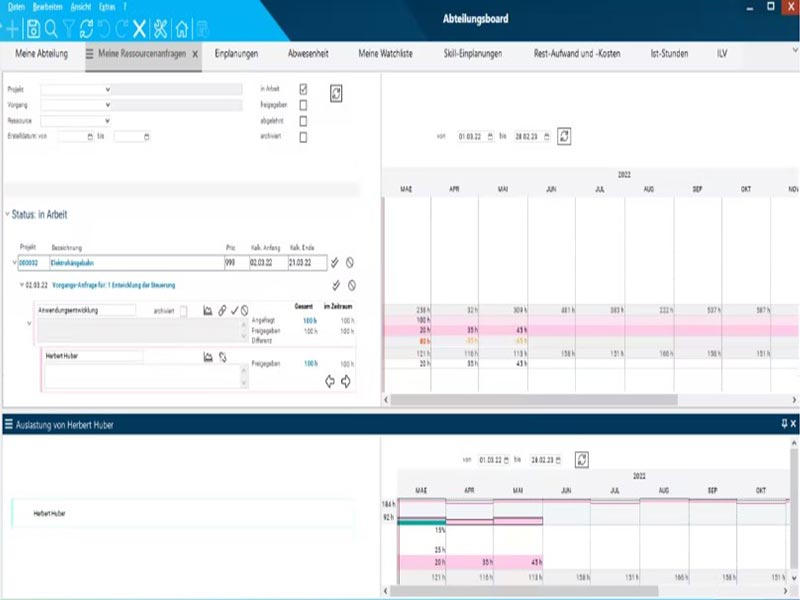Screen dimensions: 800x600
Task: Toggle archiviert checkbox beside Anwendungsentwicklung
Action: click(x=183, y=311)
